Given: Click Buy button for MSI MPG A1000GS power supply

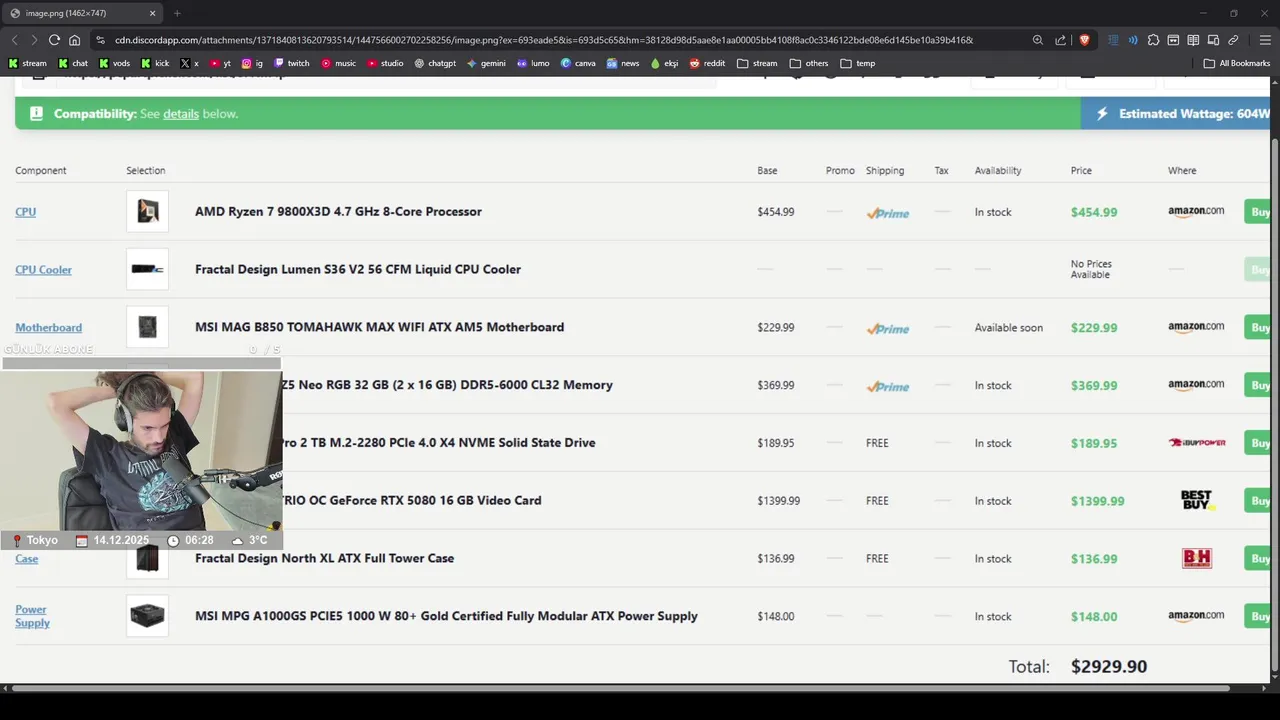Looking at the screenshot, I should [1257, 616].
